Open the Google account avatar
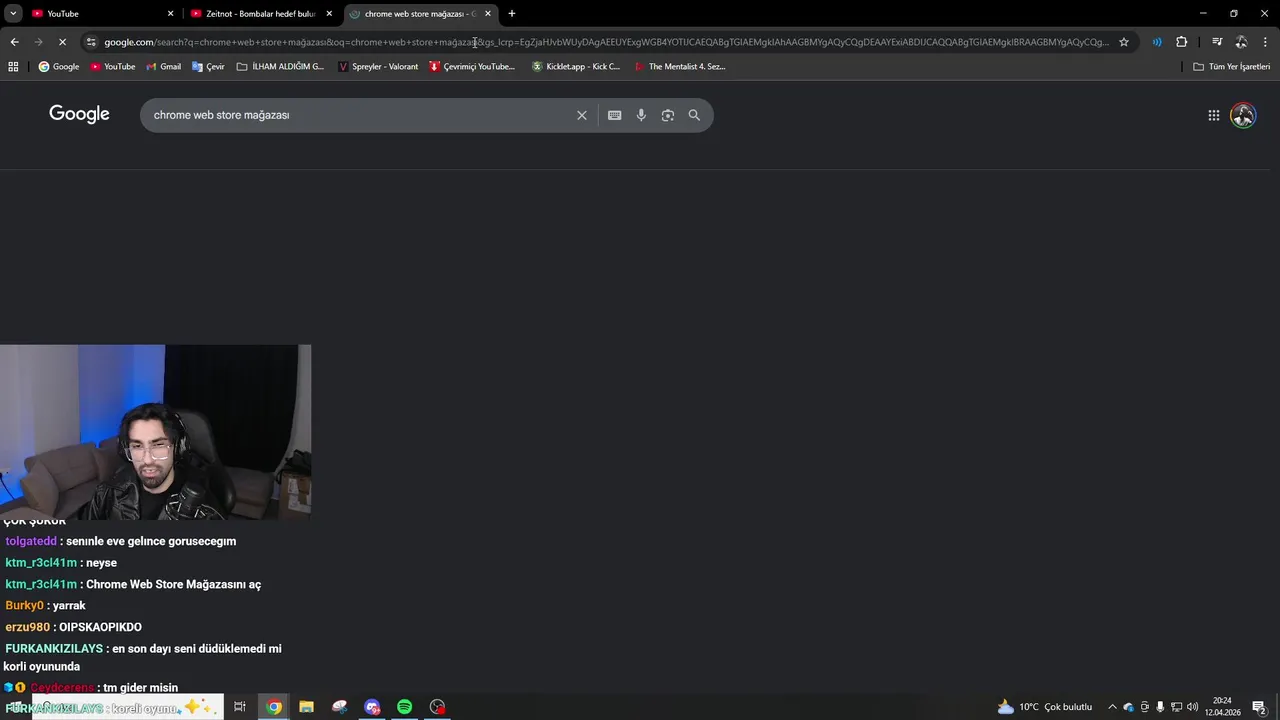 point(1243,115)
